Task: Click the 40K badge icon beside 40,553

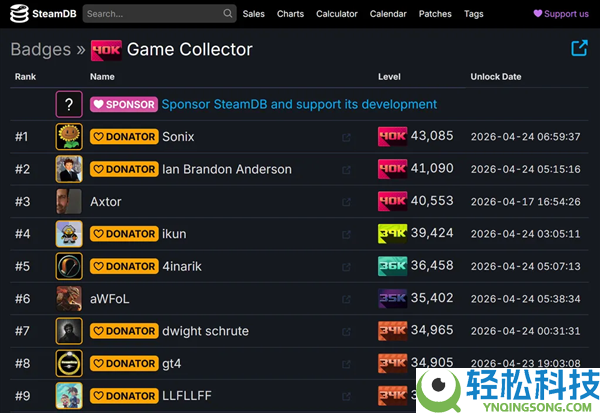Action: tap(392, 201)
